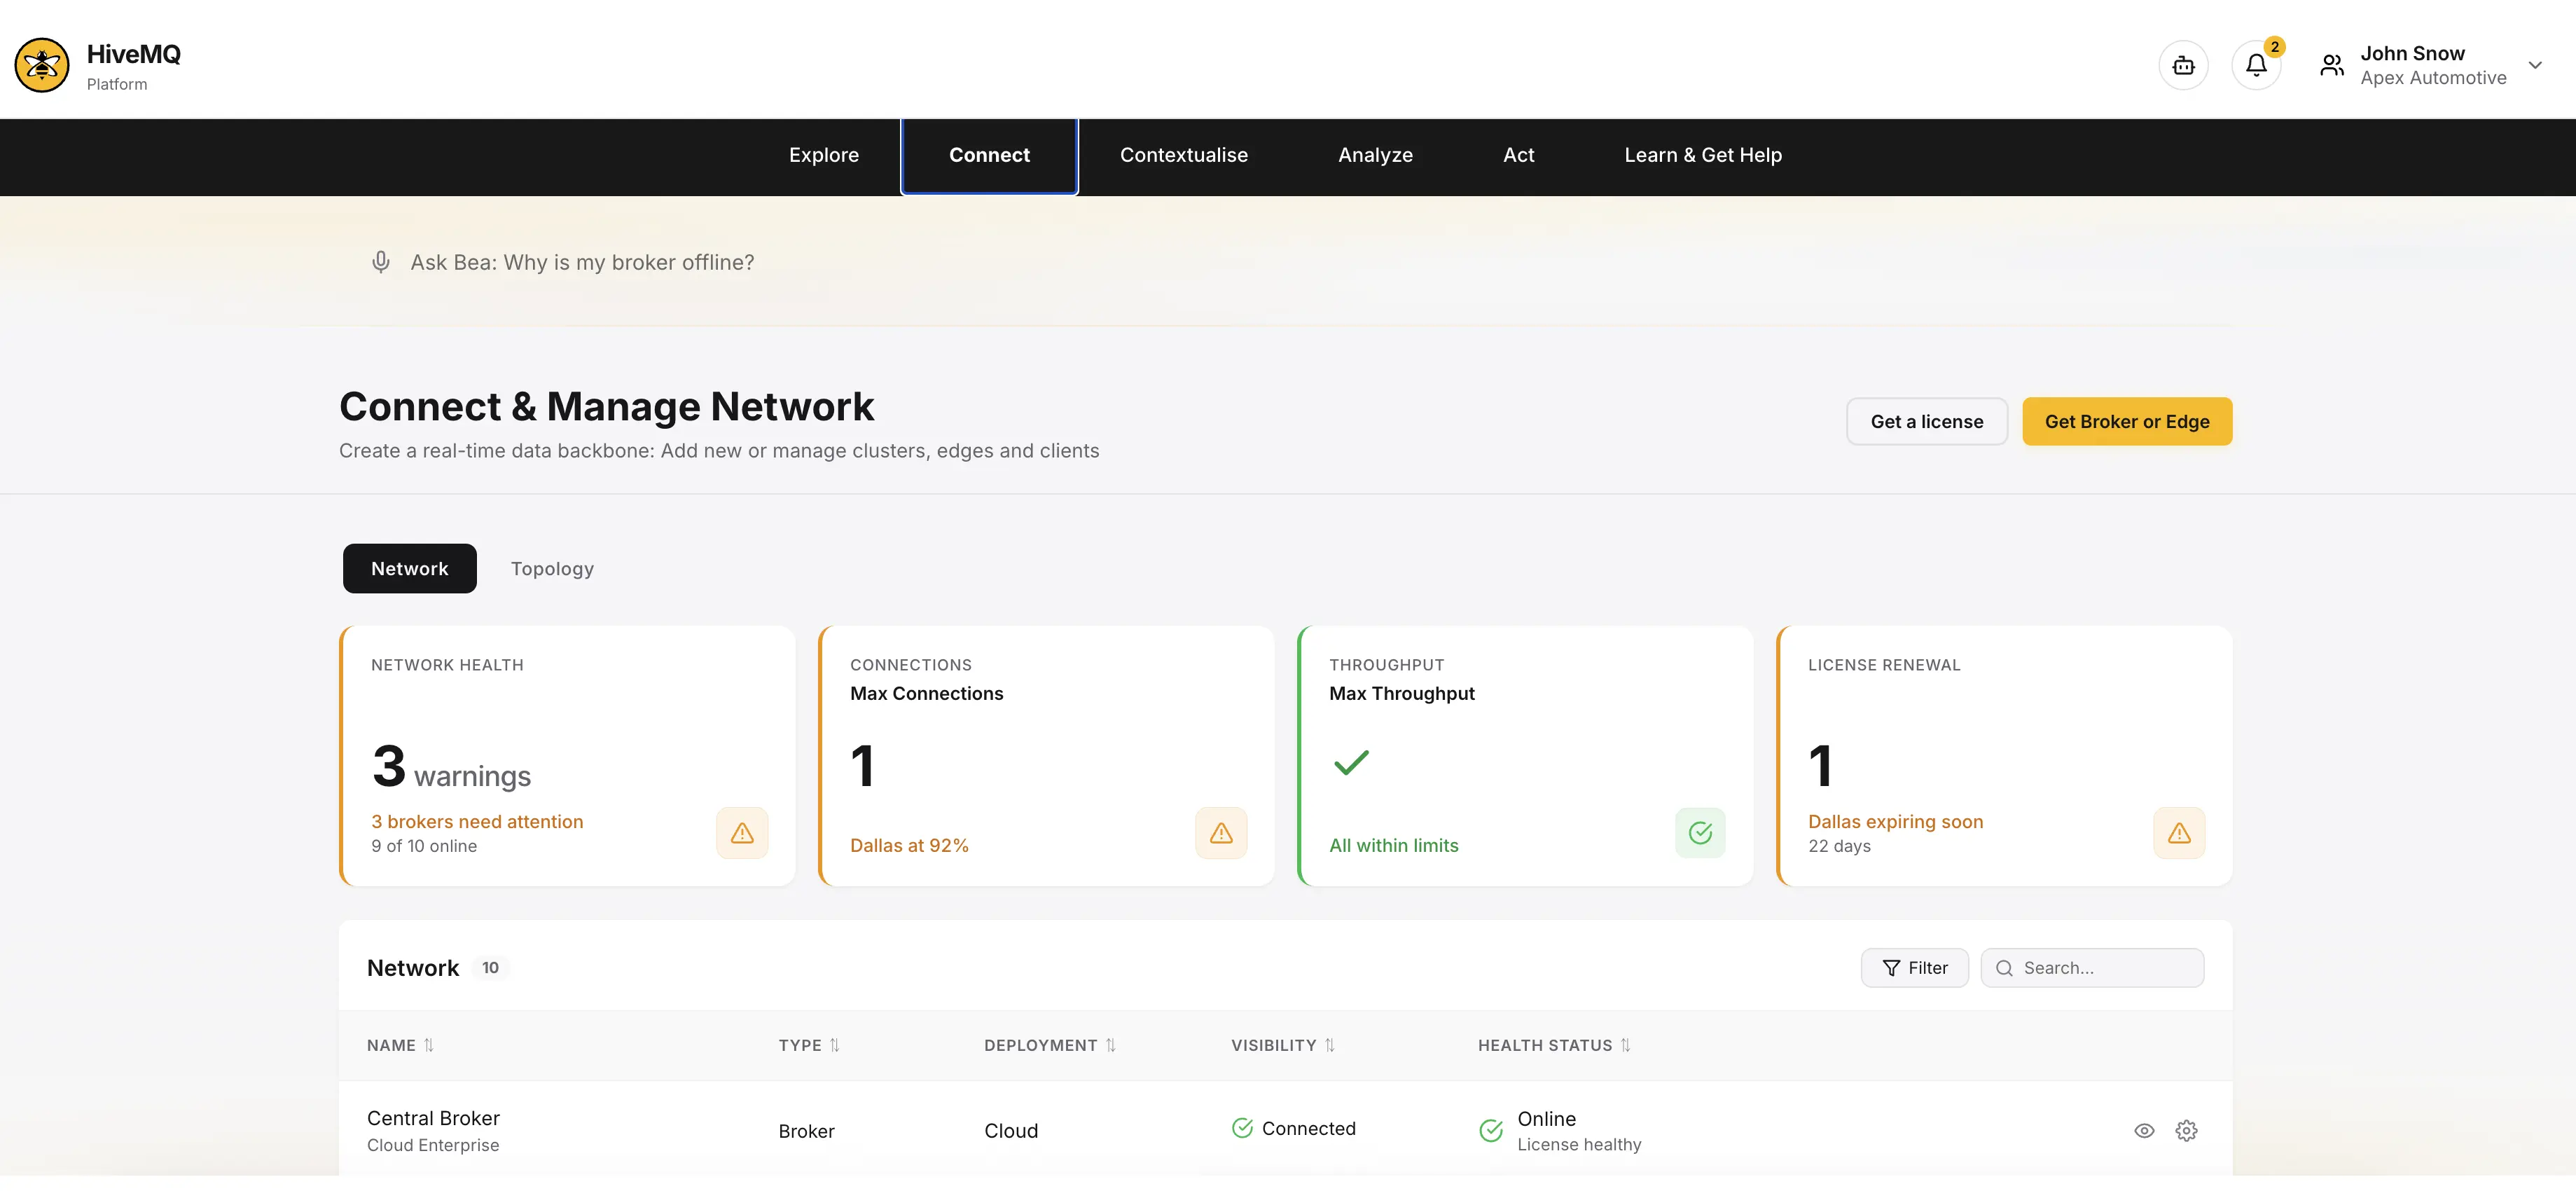Select the Network tab
Screen dimensions: 2576x1198
(x=409, y=568)
